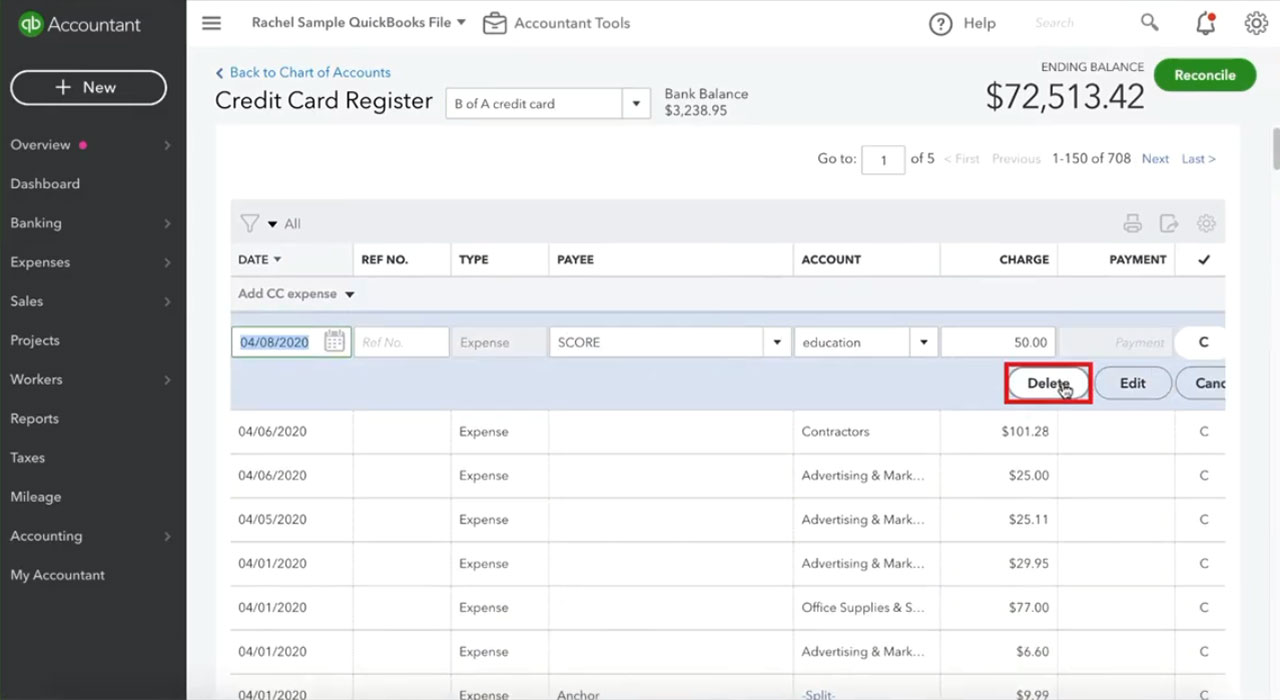Click the search magnifier icon
Image resolution: width=1280 pixels, height=700 pixels.
click(1150, 22)
